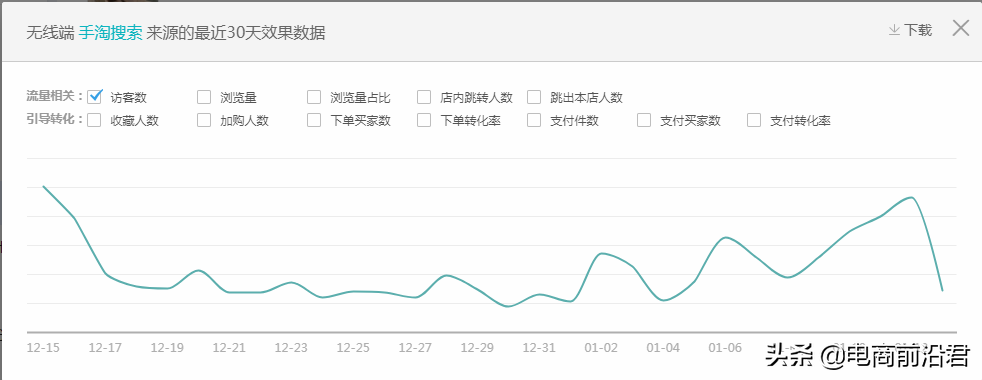Close the 效果数据 dialog with X
Viewport: 982px width, 380px height.
961,28
